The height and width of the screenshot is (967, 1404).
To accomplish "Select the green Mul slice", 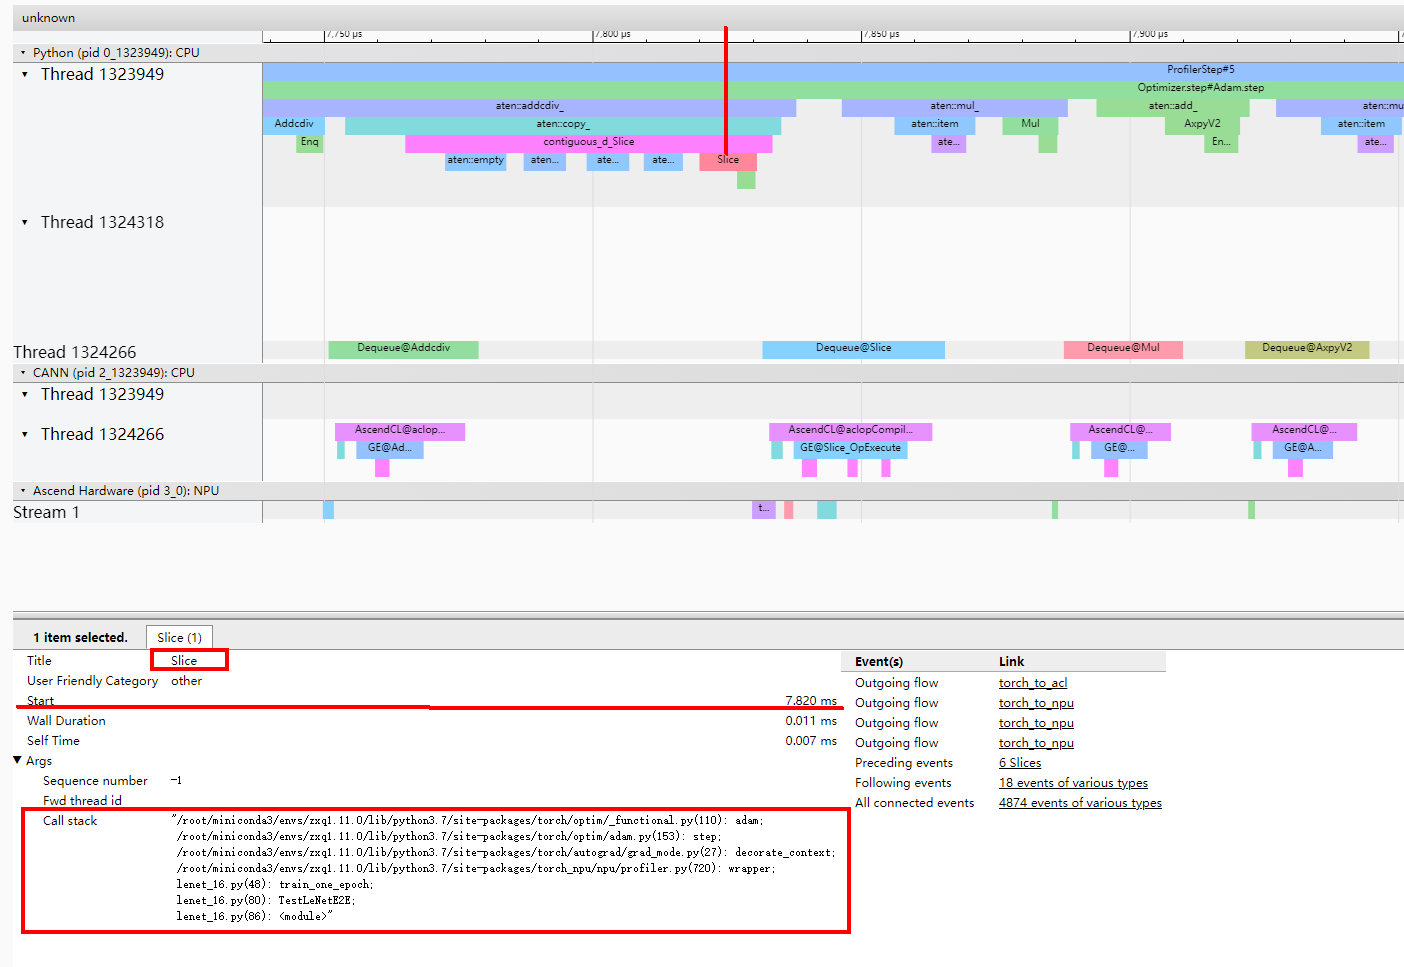I will (1030, 124).
